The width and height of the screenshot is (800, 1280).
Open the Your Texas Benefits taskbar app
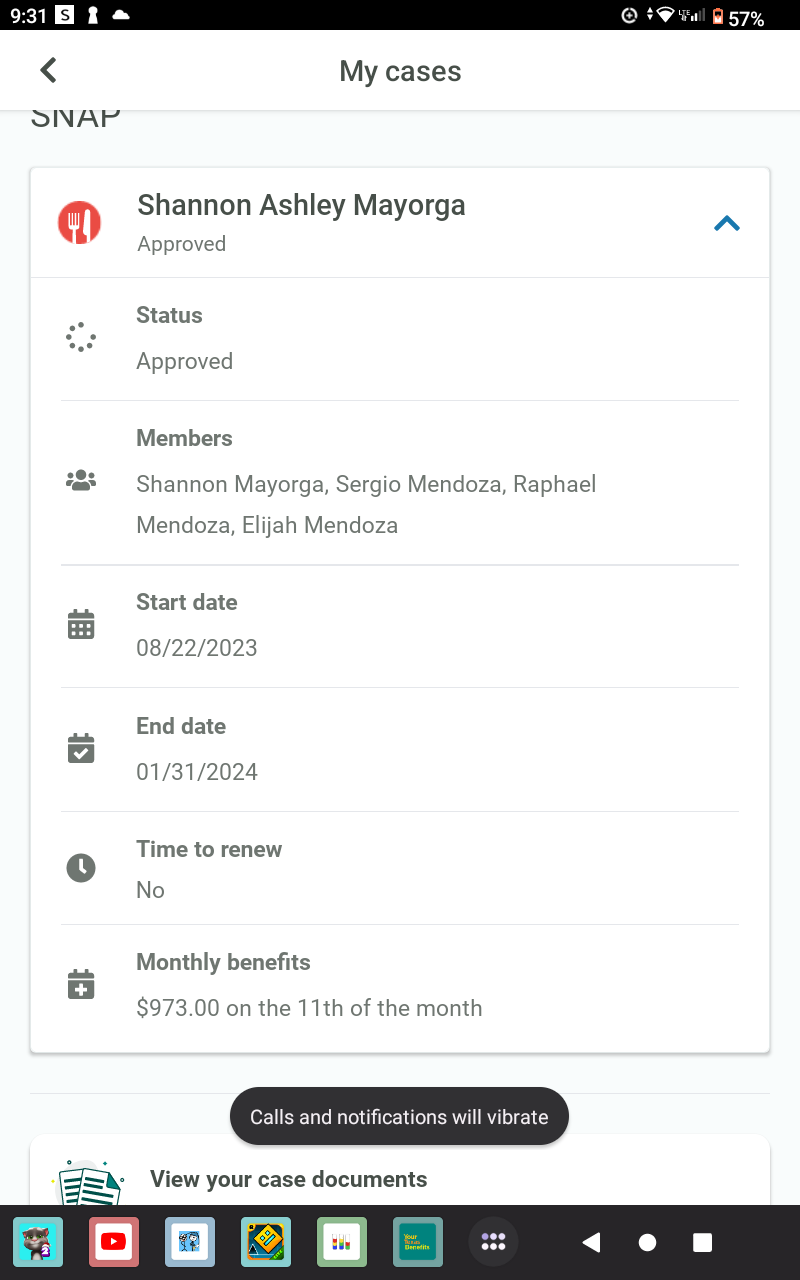point(418,1242)
